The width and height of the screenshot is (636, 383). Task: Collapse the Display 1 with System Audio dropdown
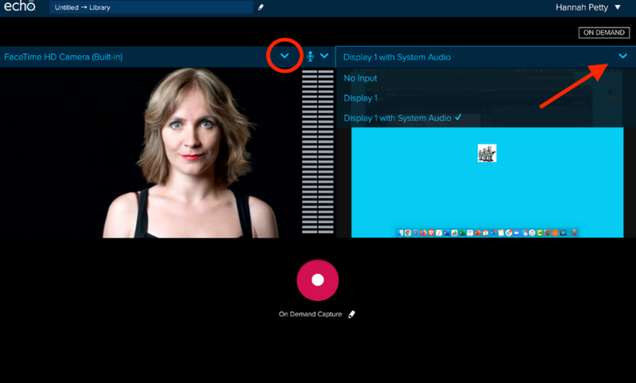623,56
